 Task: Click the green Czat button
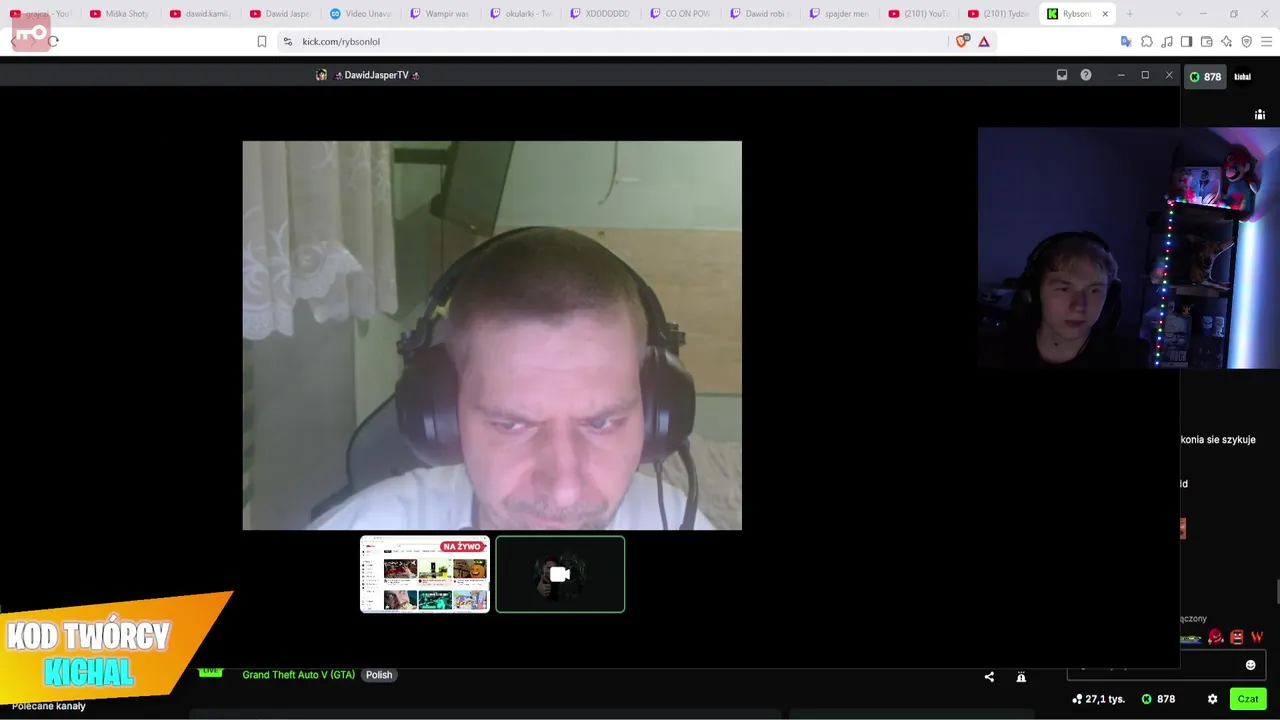coord(1248,699)
